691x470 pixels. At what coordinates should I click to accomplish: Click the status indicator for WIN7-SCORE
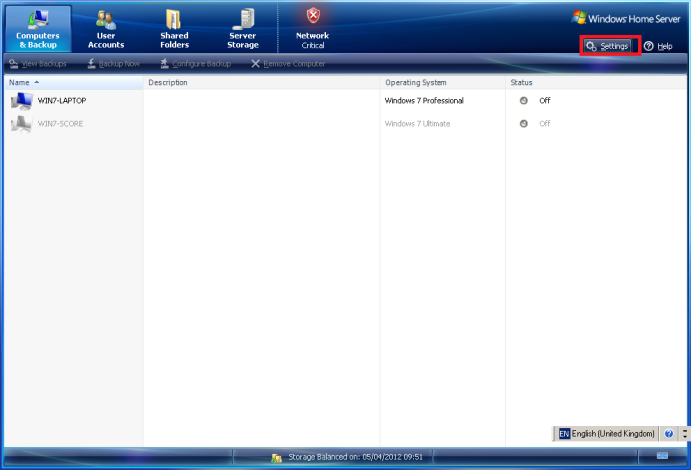(524, 123)
